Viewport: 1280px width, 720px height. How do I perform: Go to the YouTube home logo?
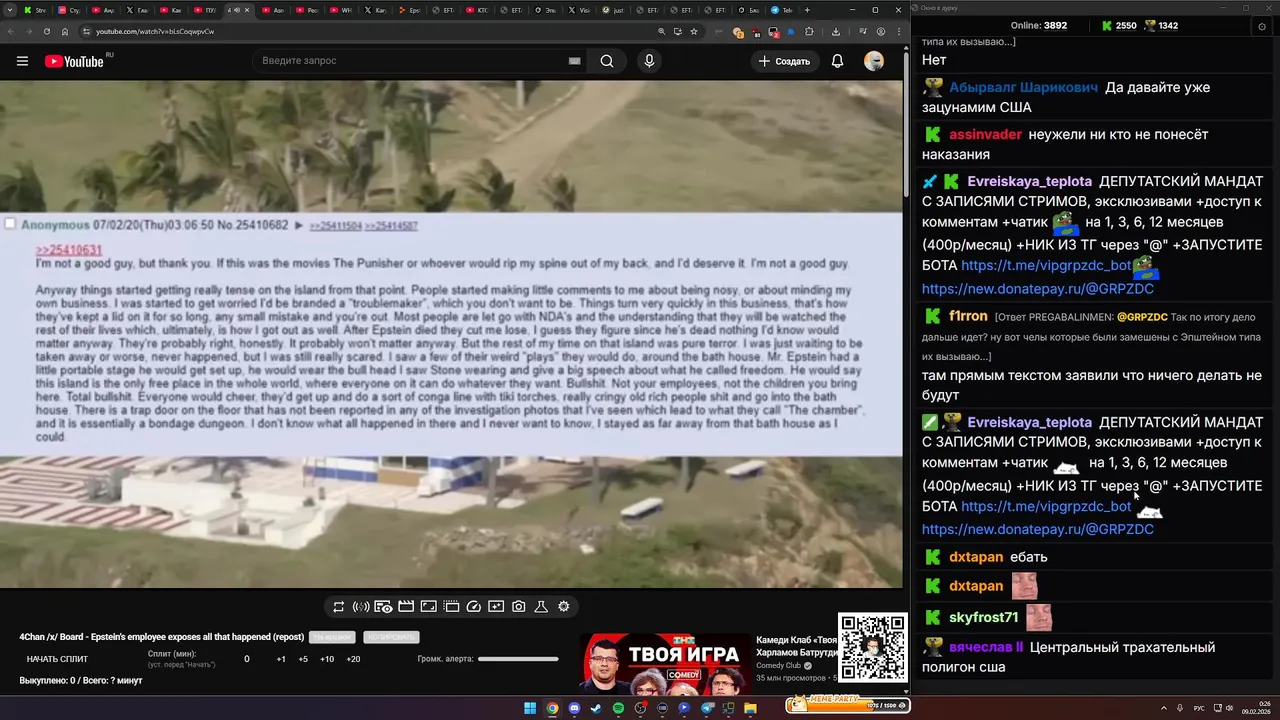coord(74,61)
